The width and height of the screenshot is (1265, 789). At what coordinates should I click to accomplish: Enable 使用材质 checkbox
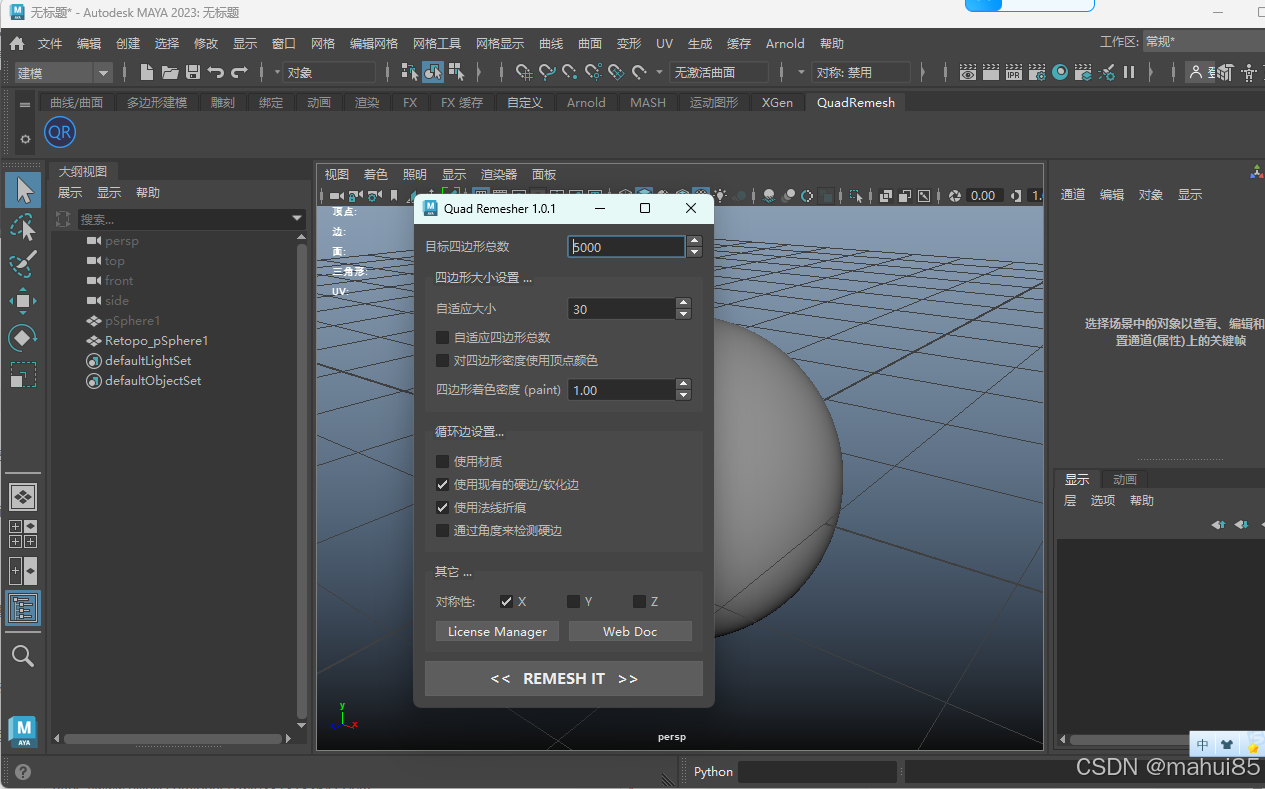443,461
